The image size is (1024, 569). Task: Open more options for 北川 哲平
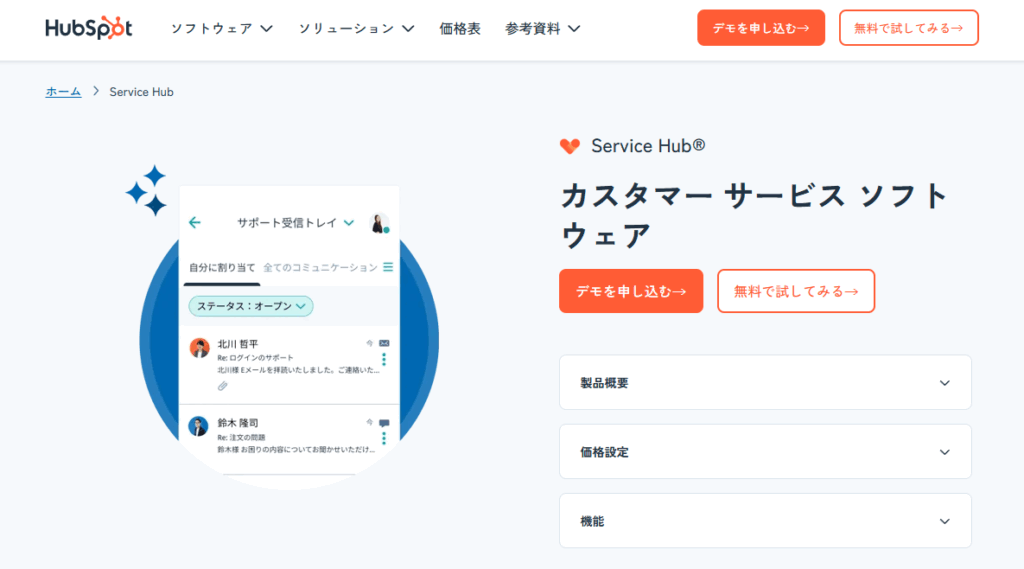coord(384,359)
